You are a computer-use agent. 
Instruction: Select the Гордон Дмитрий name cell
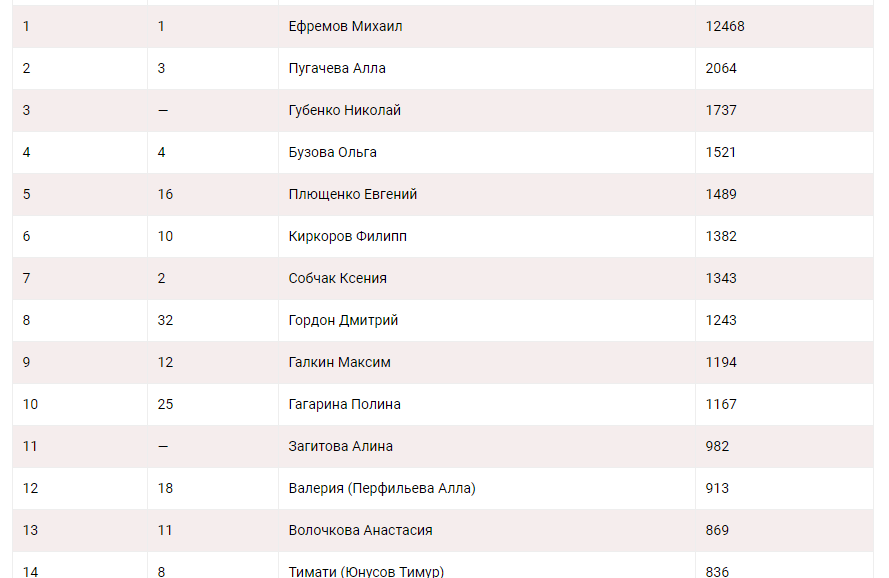coord(343,320)
